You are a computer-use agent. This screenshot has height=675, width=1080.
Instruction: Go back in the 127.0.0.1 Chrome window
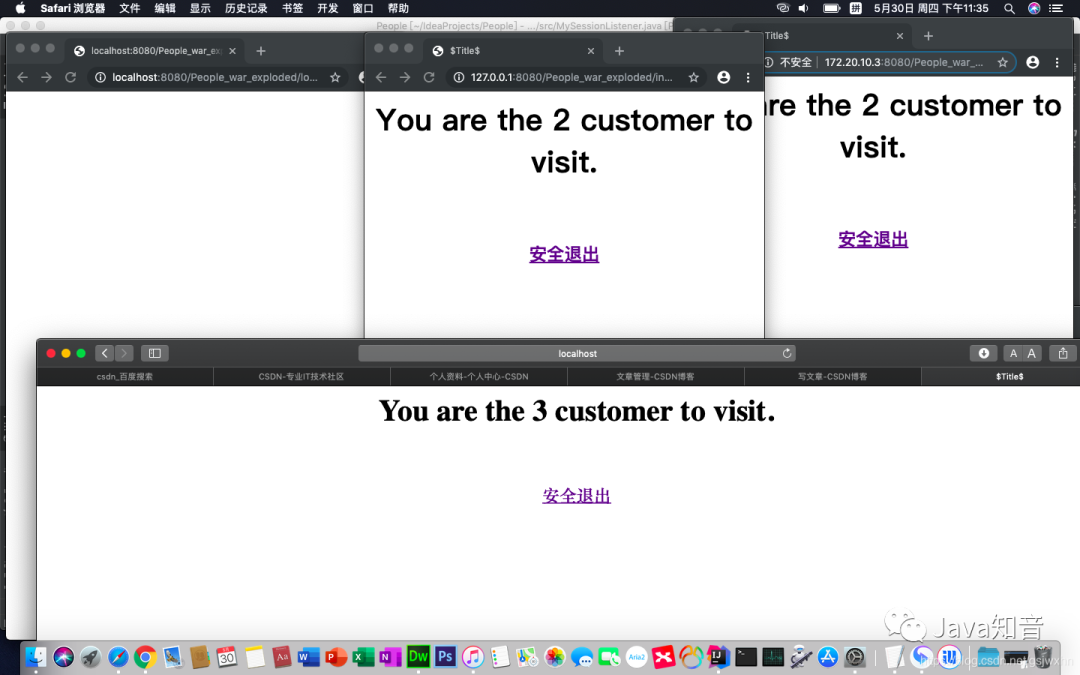click(381, 77)
